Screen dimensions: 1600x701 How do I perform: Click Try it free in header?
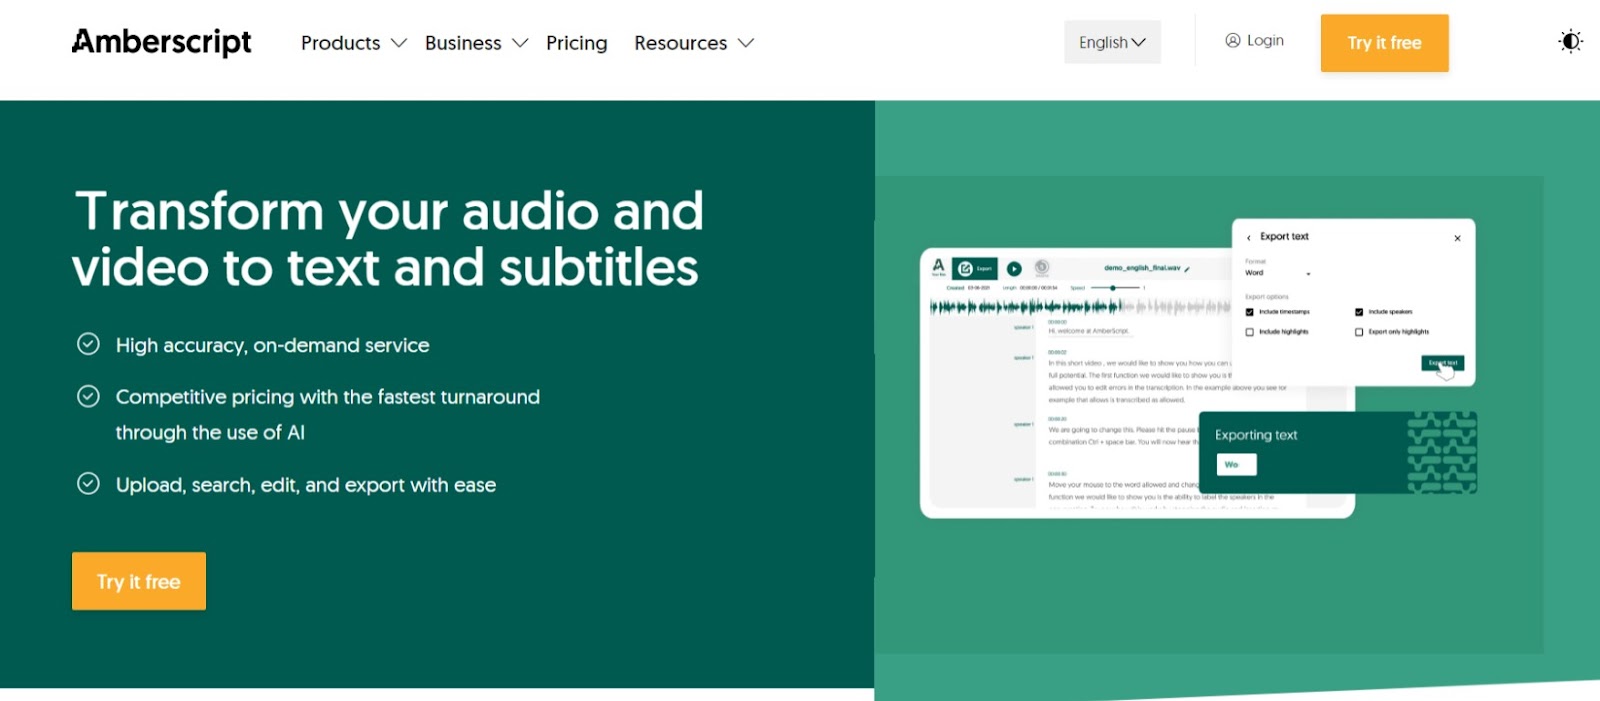coord(1384,43)
